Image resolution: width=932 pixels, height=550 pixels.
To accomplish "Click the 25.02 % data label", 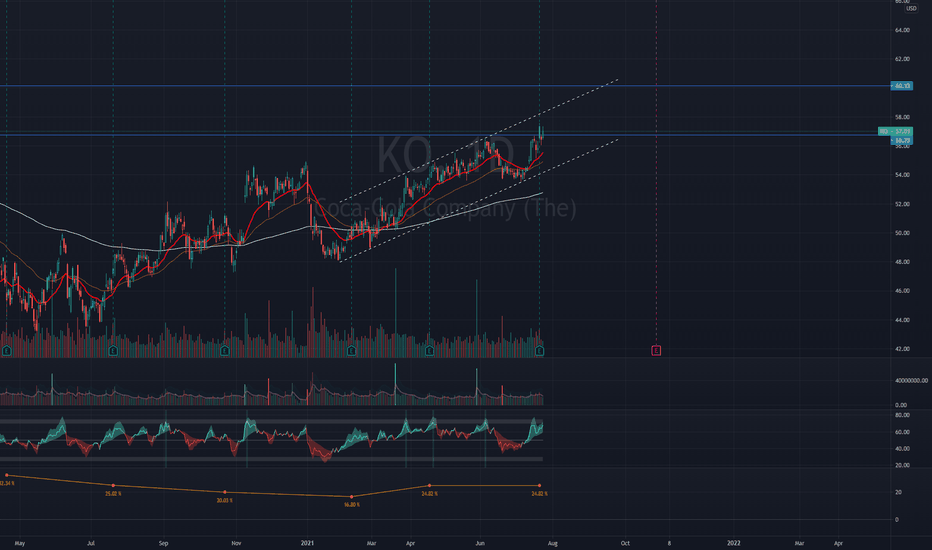I will click(113, 494).
